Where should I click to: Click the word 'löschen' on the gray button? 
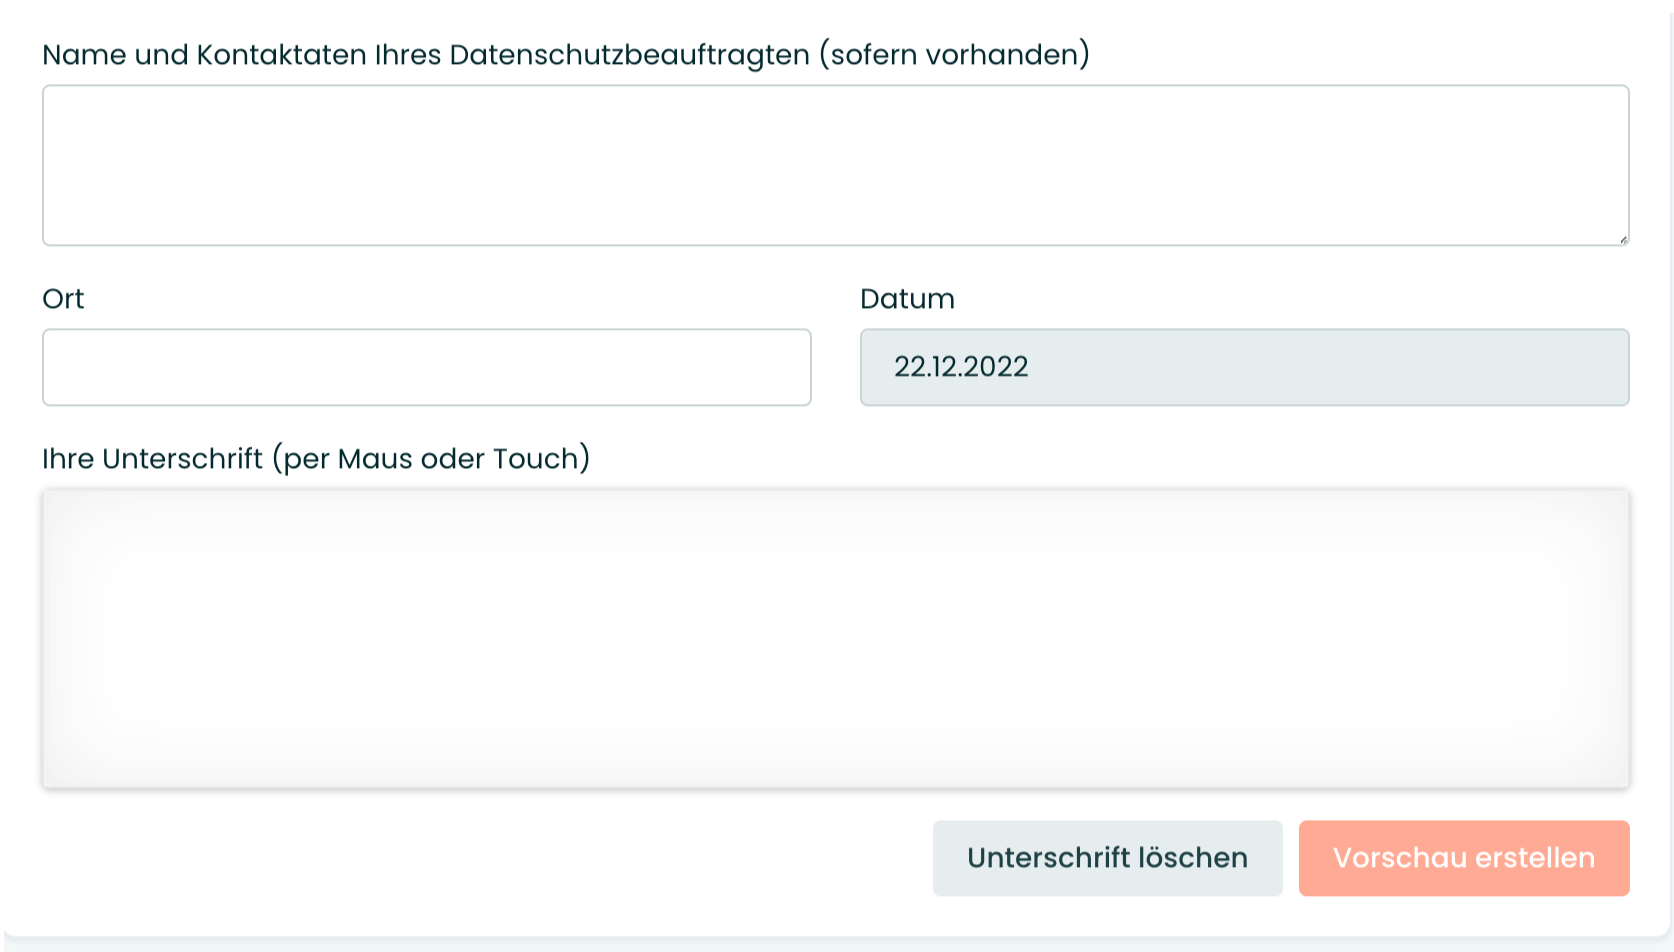tap(1193, 858)
